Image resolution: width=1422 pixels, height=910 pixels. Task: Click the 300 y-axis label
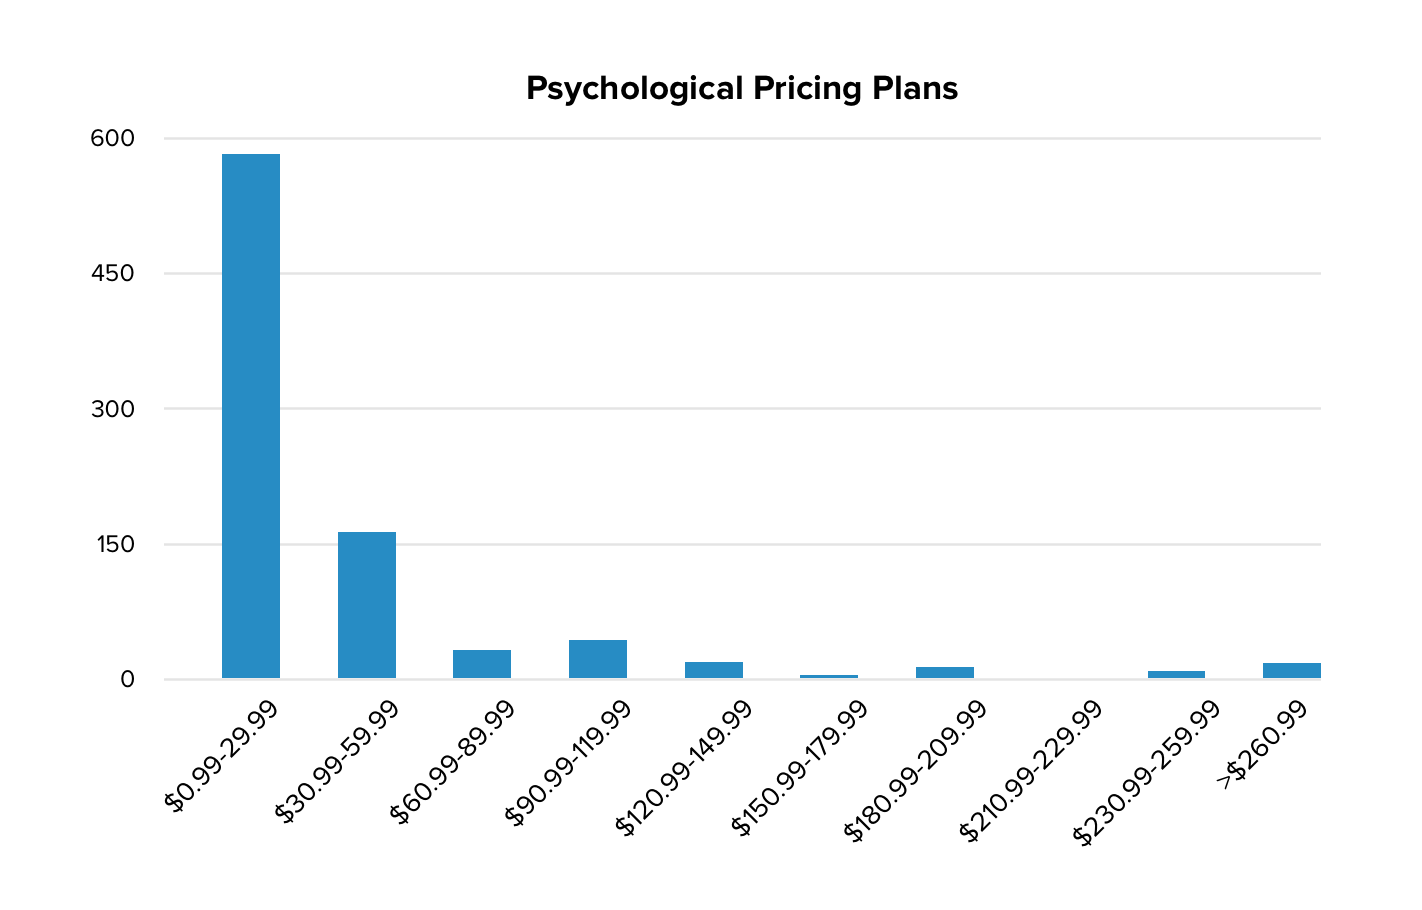pyautogui.click(x=112, y=409)
